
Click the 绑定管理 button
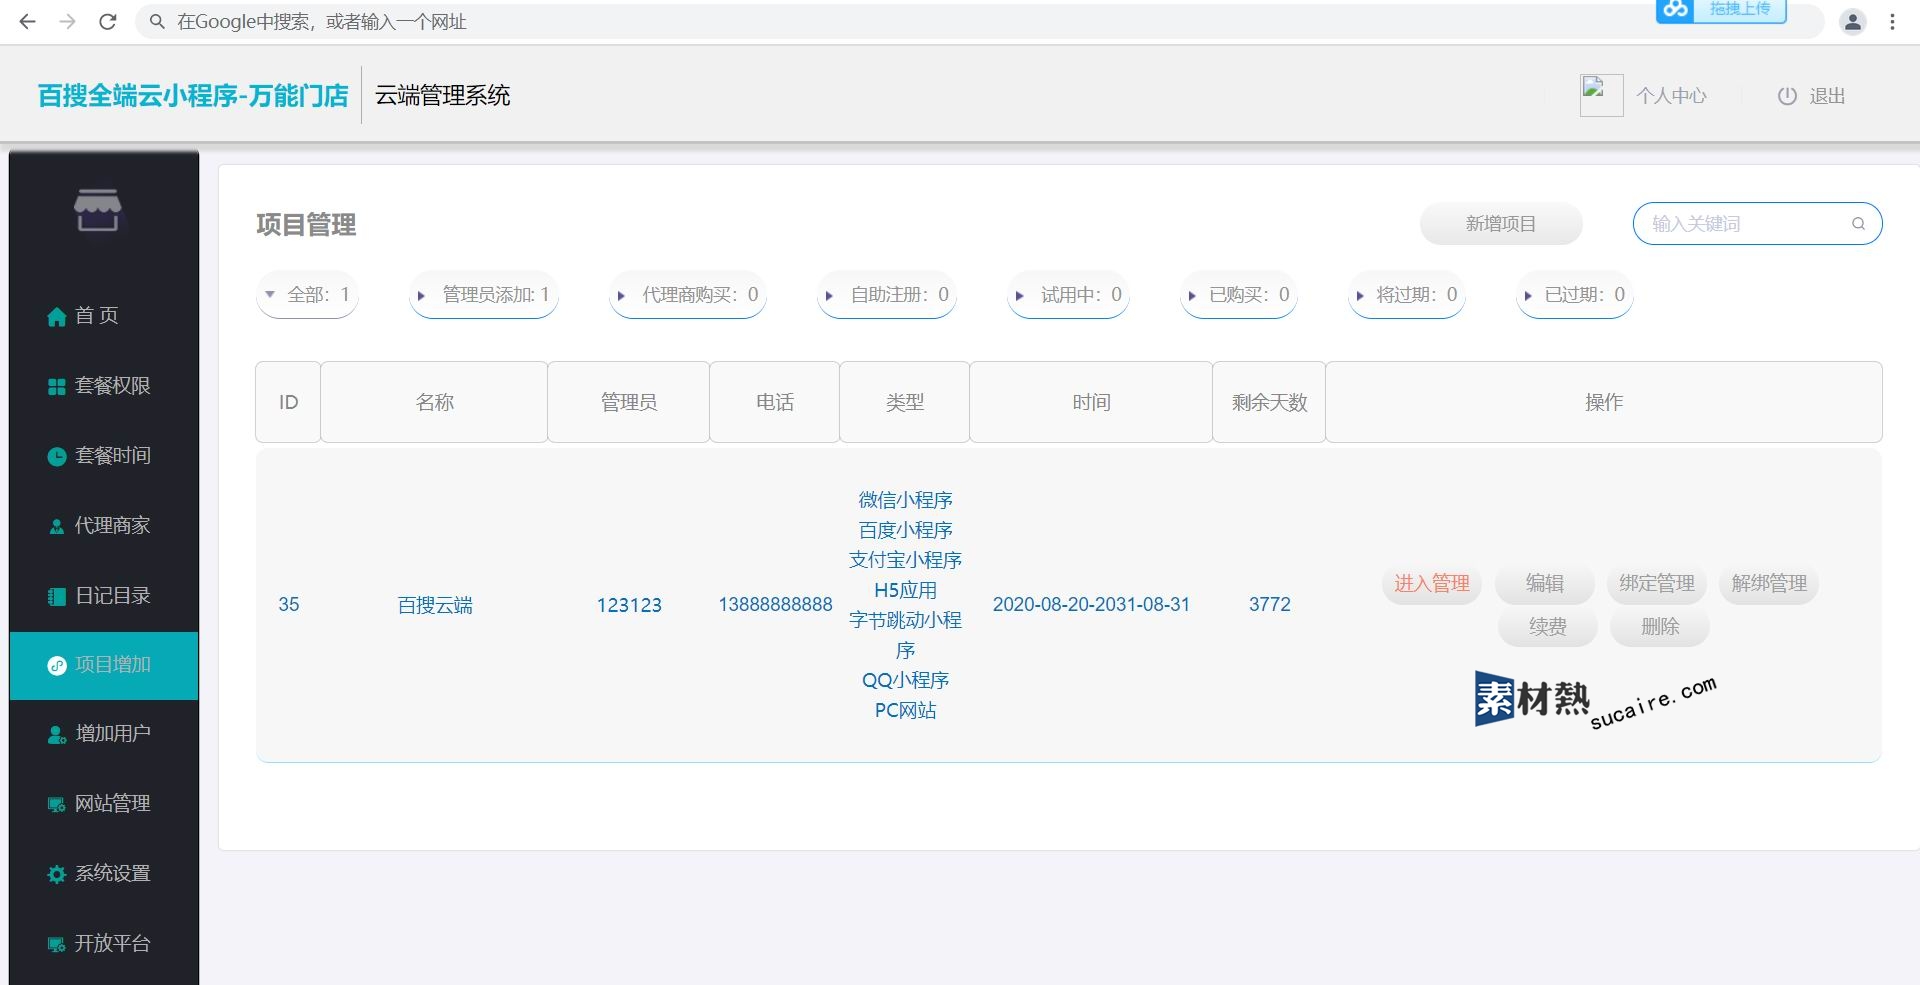[x=1657, y=583]
